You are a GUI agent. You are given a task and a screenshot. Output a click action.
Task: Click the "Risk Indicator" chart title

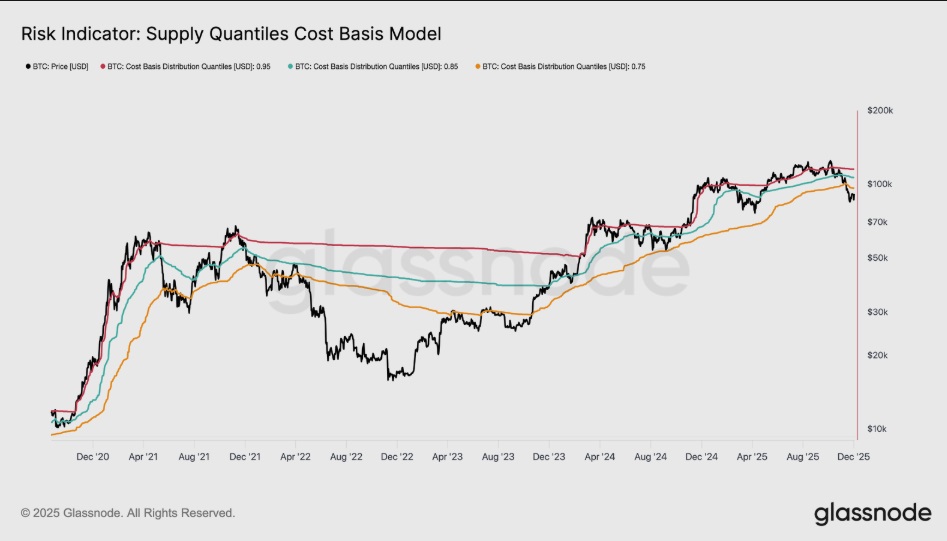(x=231, y=34)
